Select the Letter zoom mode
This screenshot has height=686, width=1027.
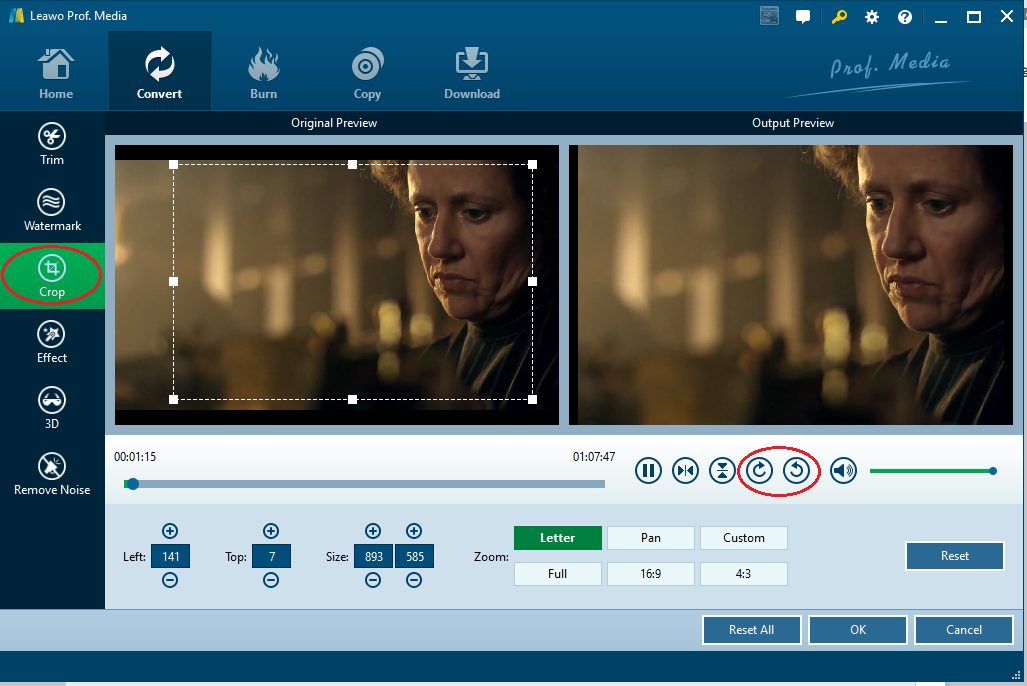click(x=557, y=538)
